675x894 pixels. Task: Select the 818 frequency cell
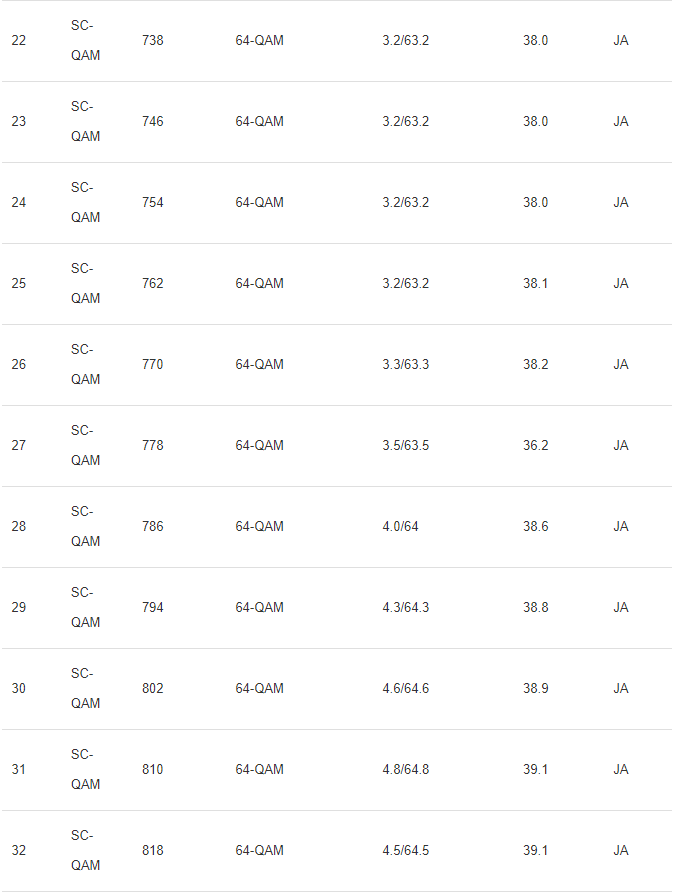click(153, 851)
